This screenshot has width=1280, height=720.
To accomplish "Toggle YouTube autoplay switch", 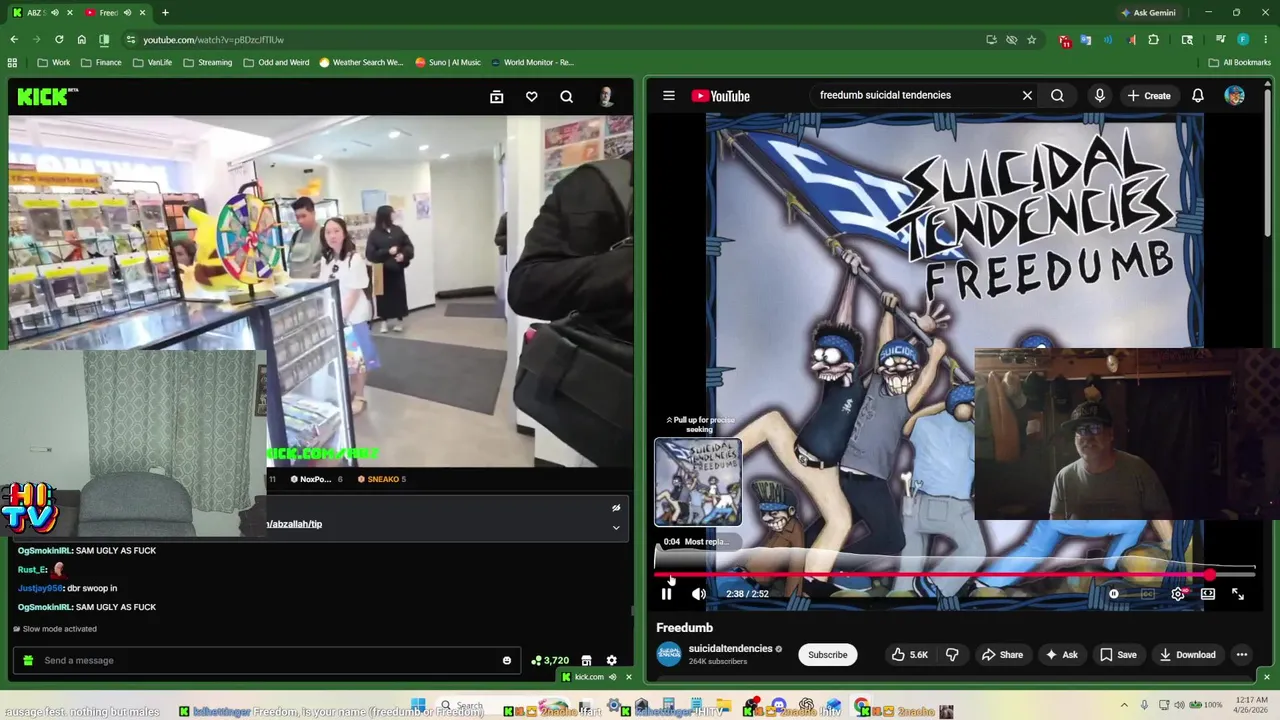I will tap(1113, 594).
